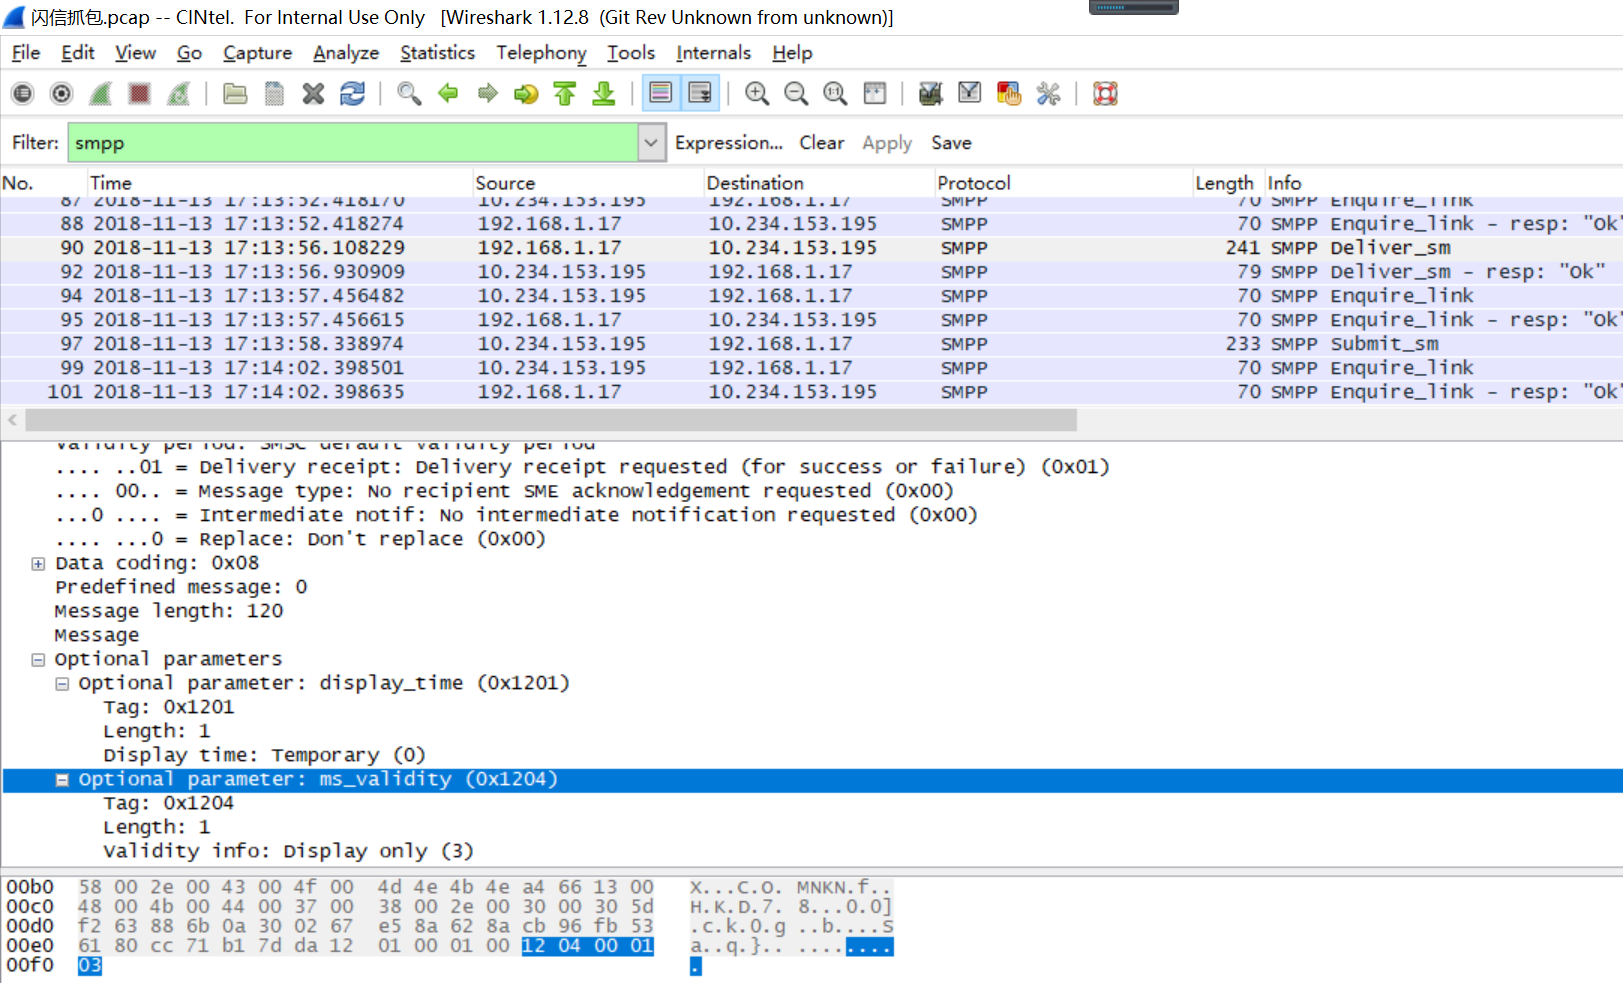Edit display filters icon
1623x983 pixels.
pyautogui.click(x=970, y=94)
